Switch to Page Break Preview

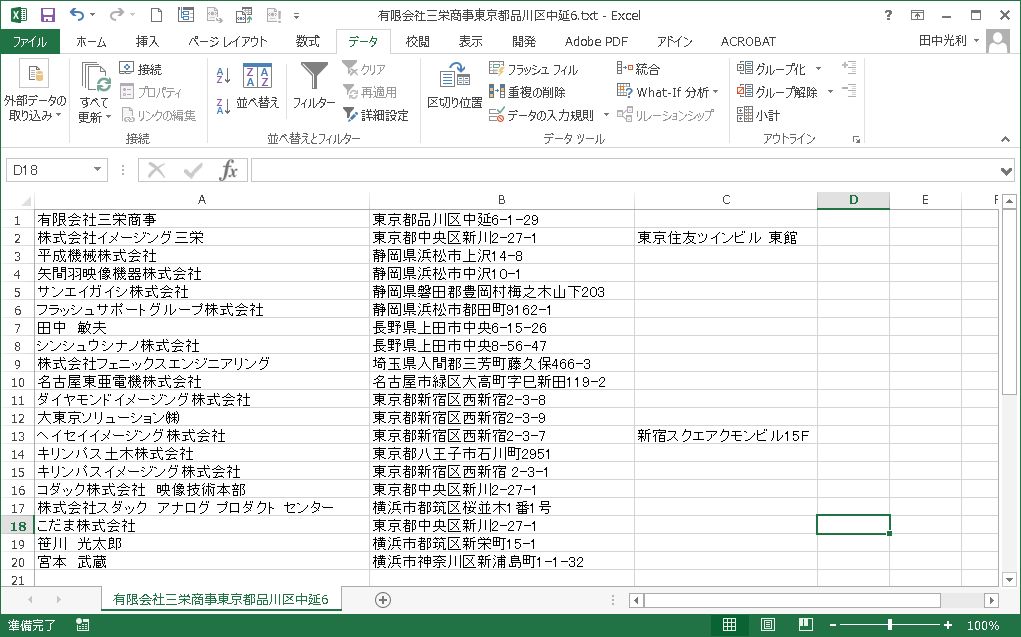coord(805,625)
